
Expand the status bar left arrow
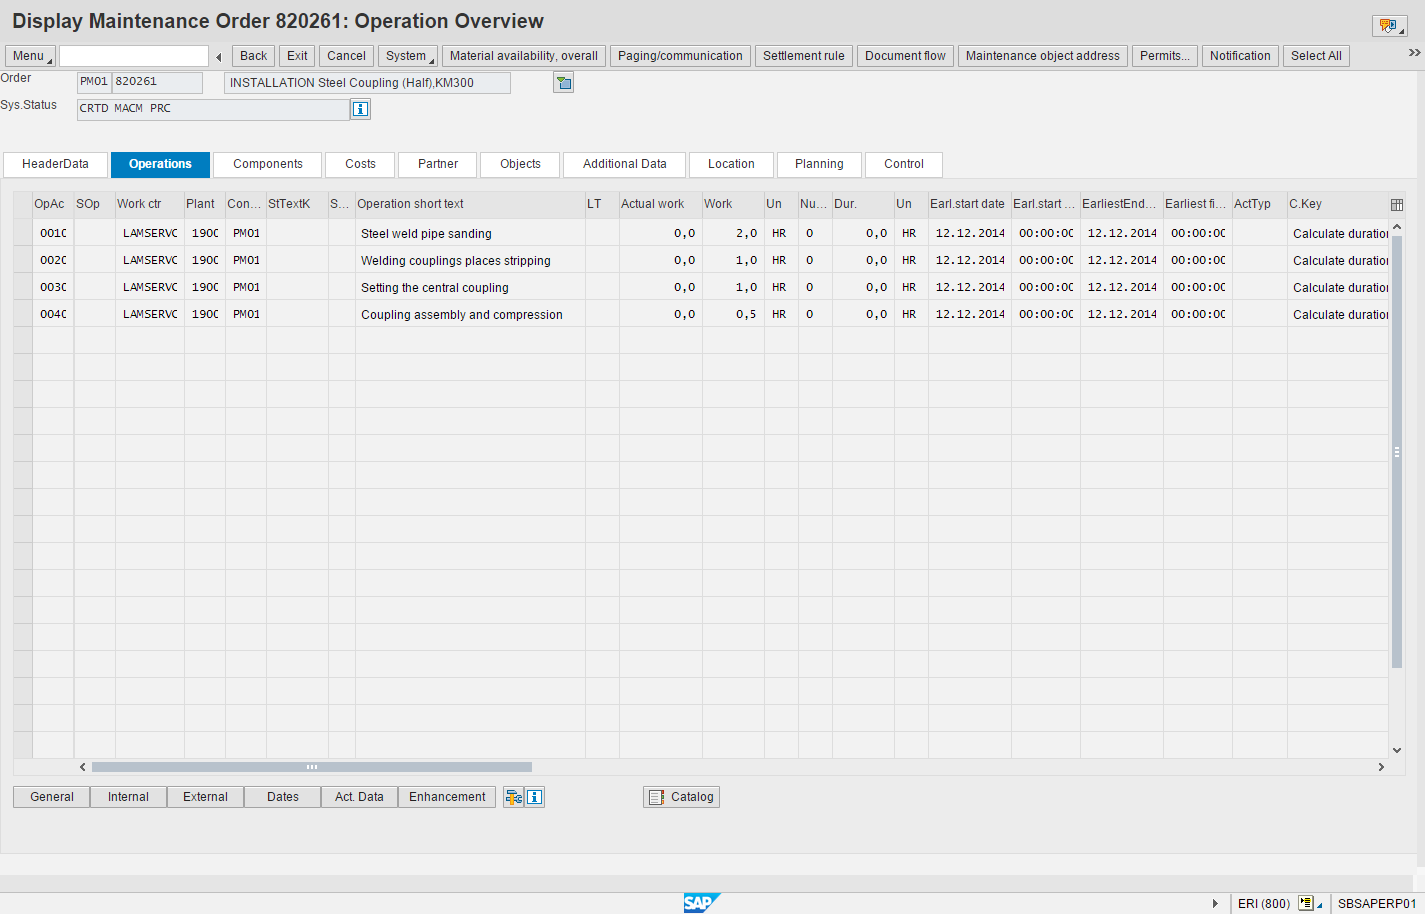point(1215,904)
